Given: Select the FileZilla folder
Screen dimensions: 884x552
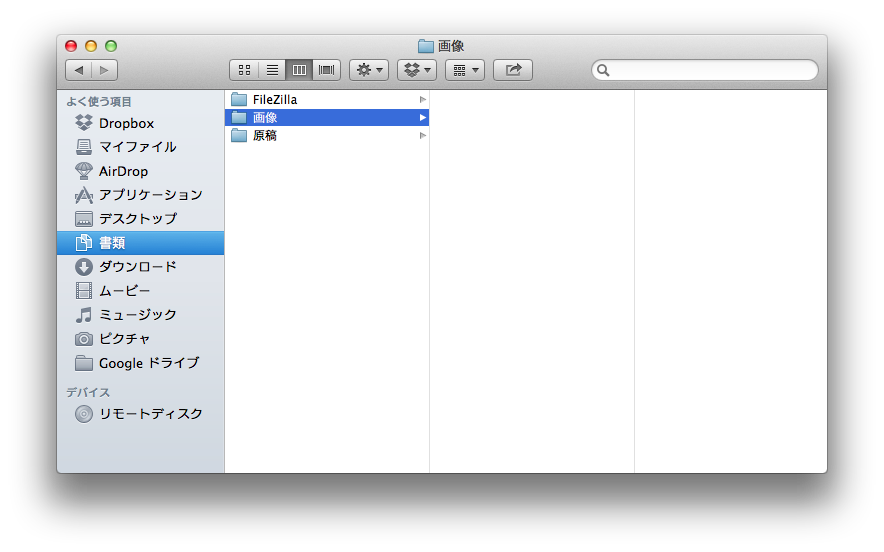Looking at the screenshot, I should coord(274,100).
